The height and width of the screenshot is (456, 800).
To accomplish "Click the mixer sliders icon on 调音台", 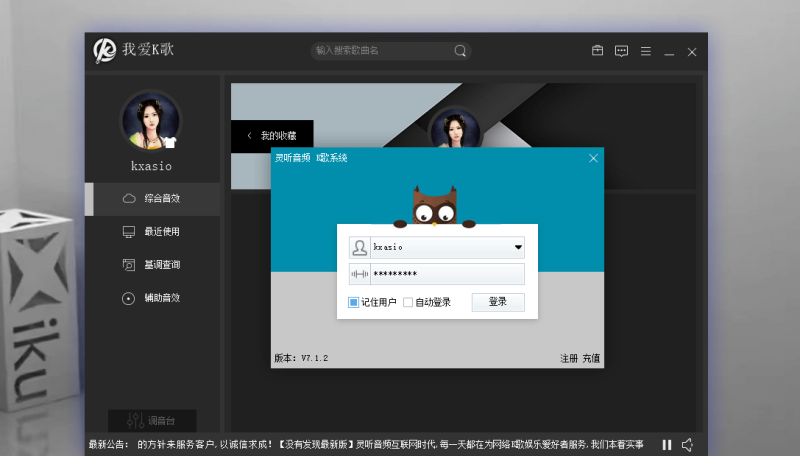I will coord(135,420).
